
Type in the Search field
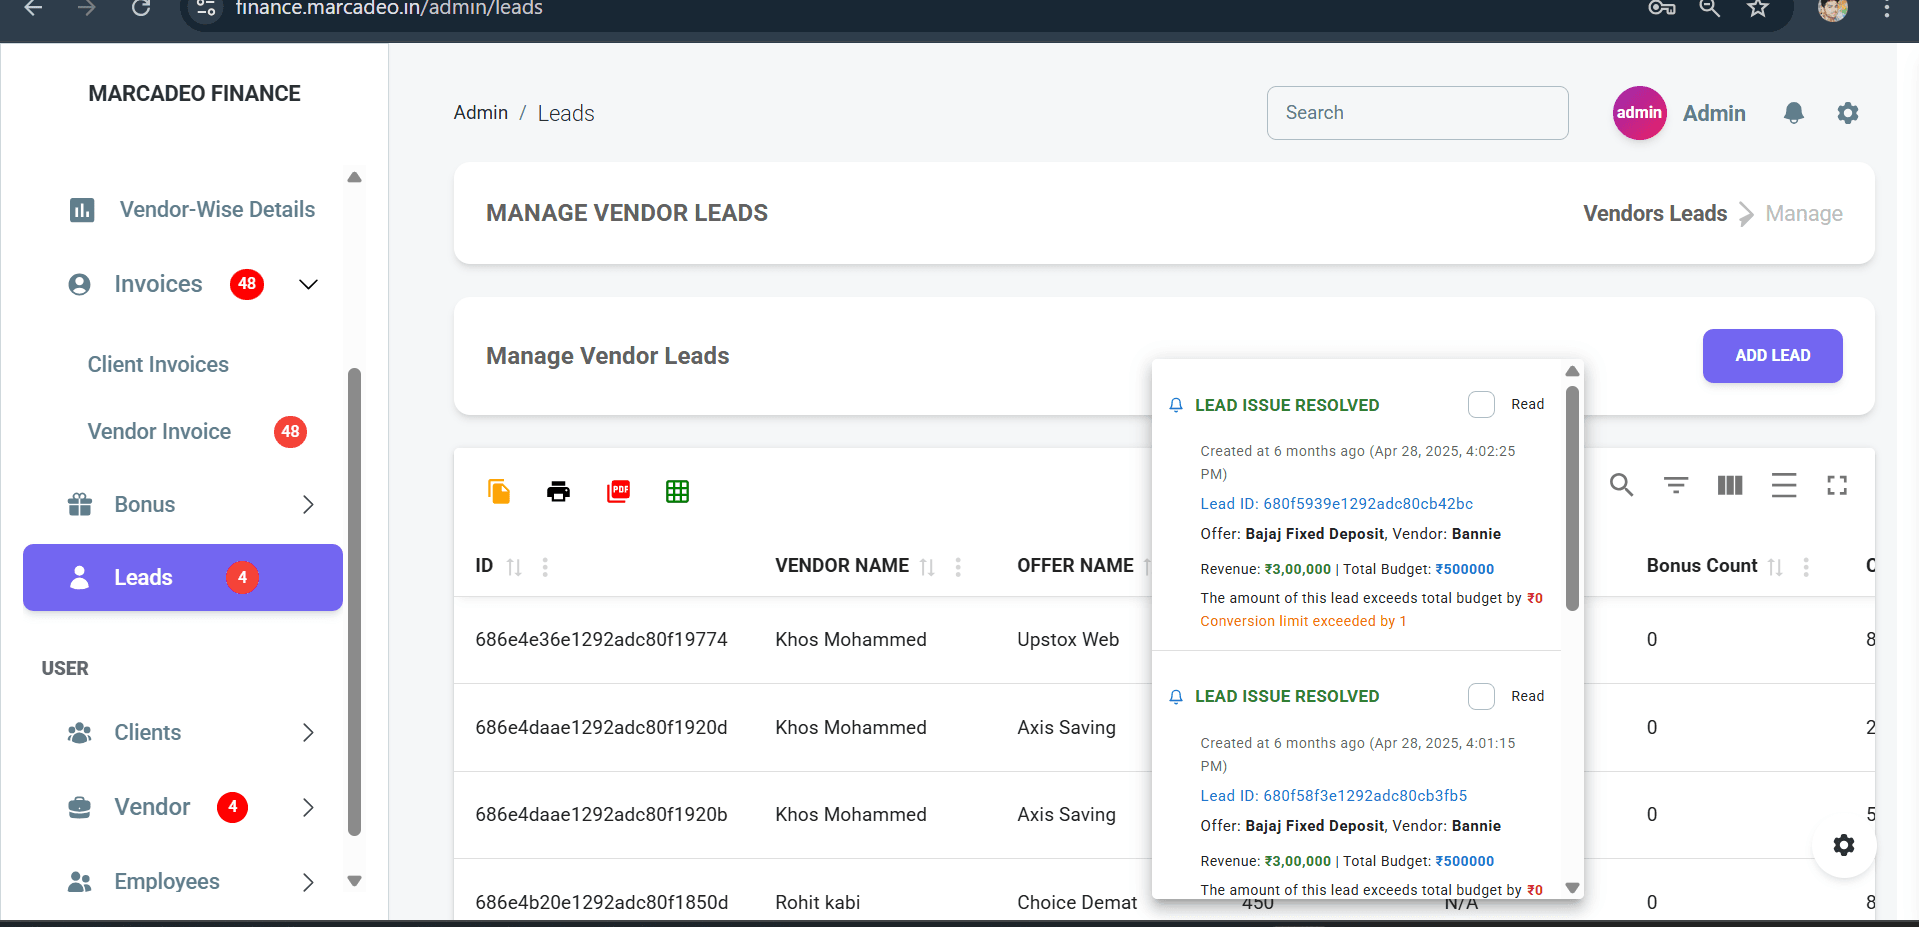[1416, 112]
